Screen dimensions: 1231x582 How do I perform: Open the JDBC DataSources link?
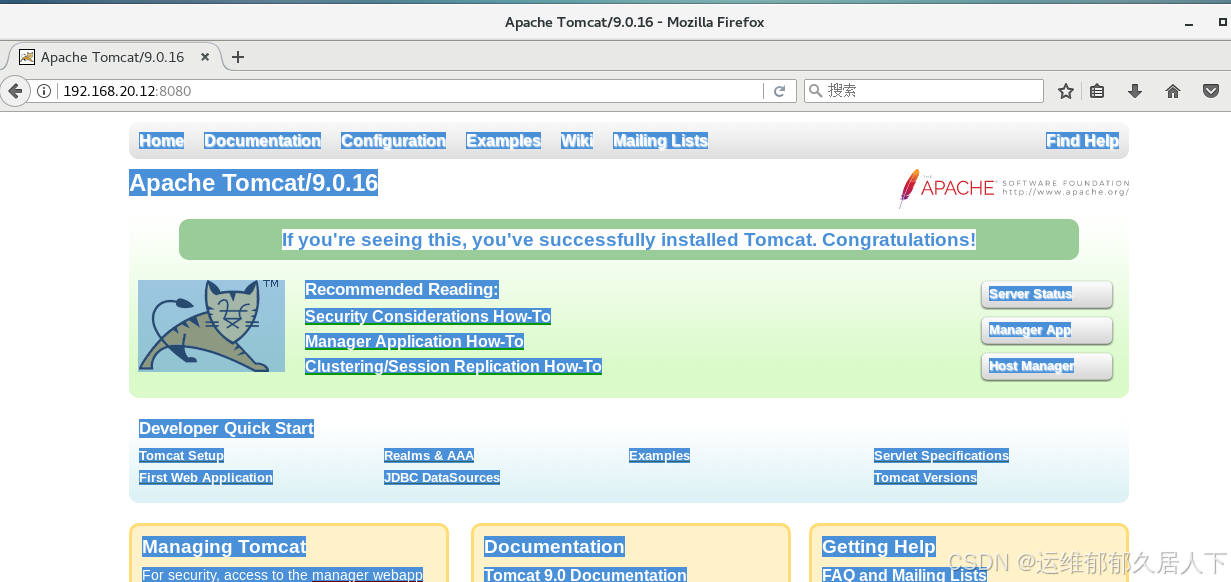tap(442, 478)
